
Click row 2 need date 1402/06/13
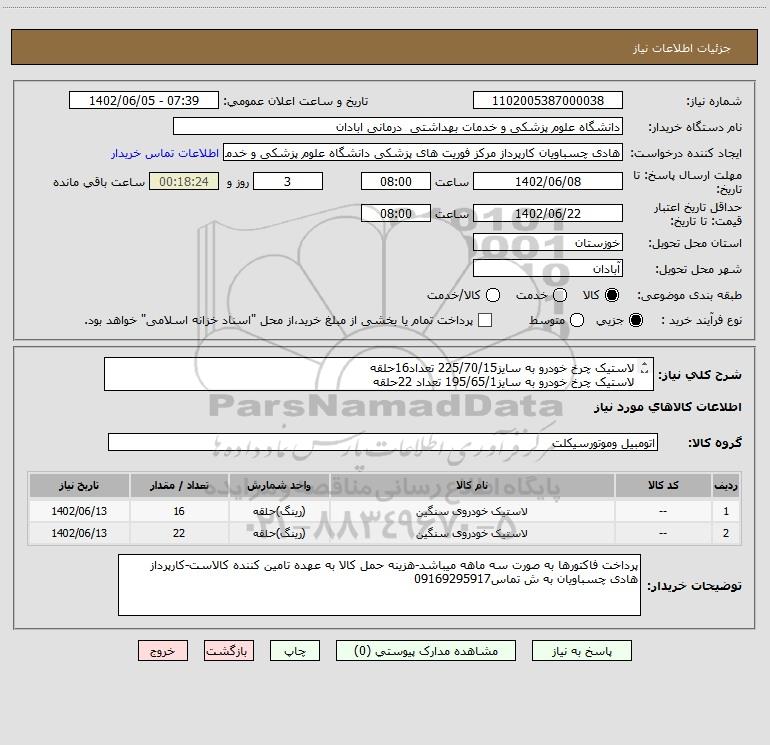tap(79, 533)
